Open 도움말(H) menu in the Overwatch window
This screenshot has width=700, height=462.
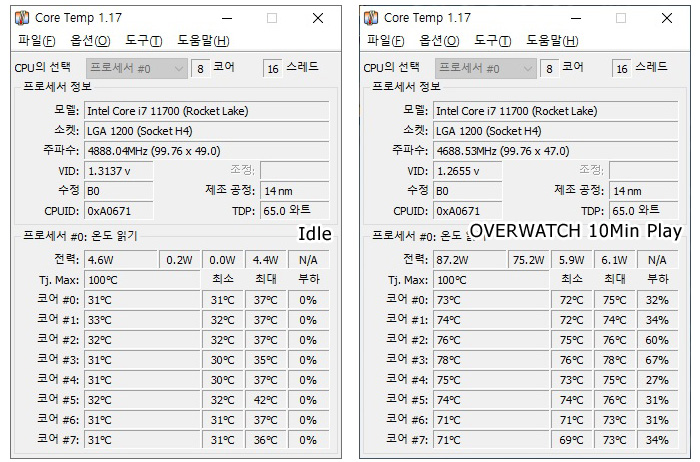pyautogui.click(x=552, y=41)
